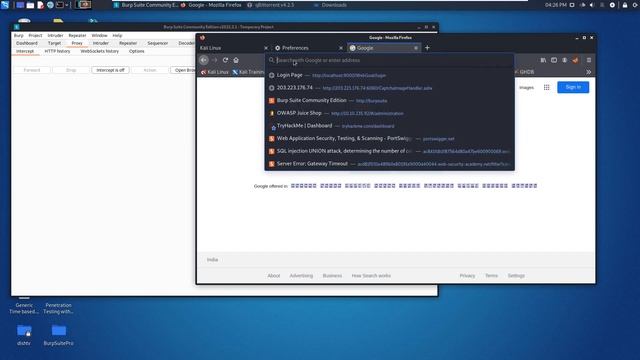
Task: Open the logout power tray icon
Action: coord(635,5)
